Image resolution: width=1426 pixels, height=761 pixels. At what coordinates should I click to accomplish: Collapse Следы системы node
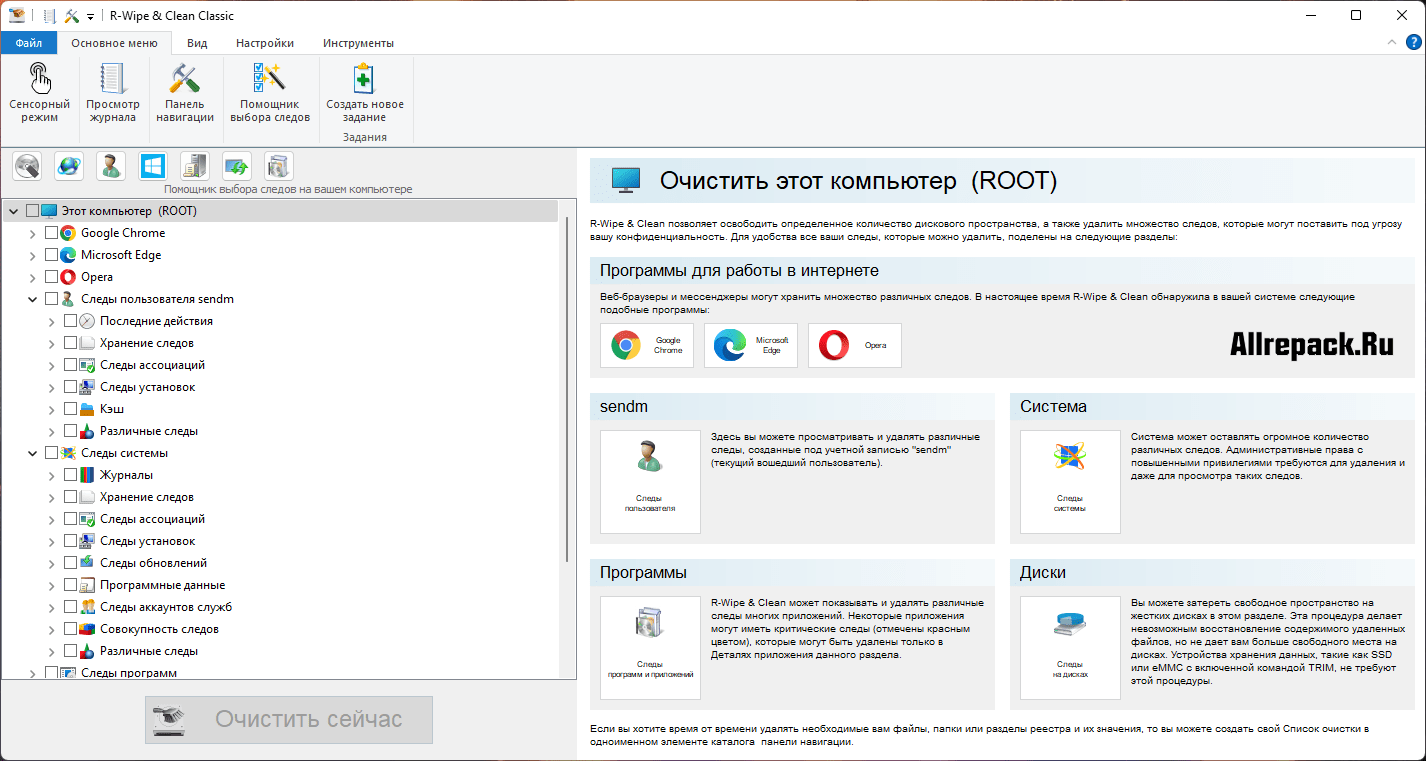click(33, 453)
